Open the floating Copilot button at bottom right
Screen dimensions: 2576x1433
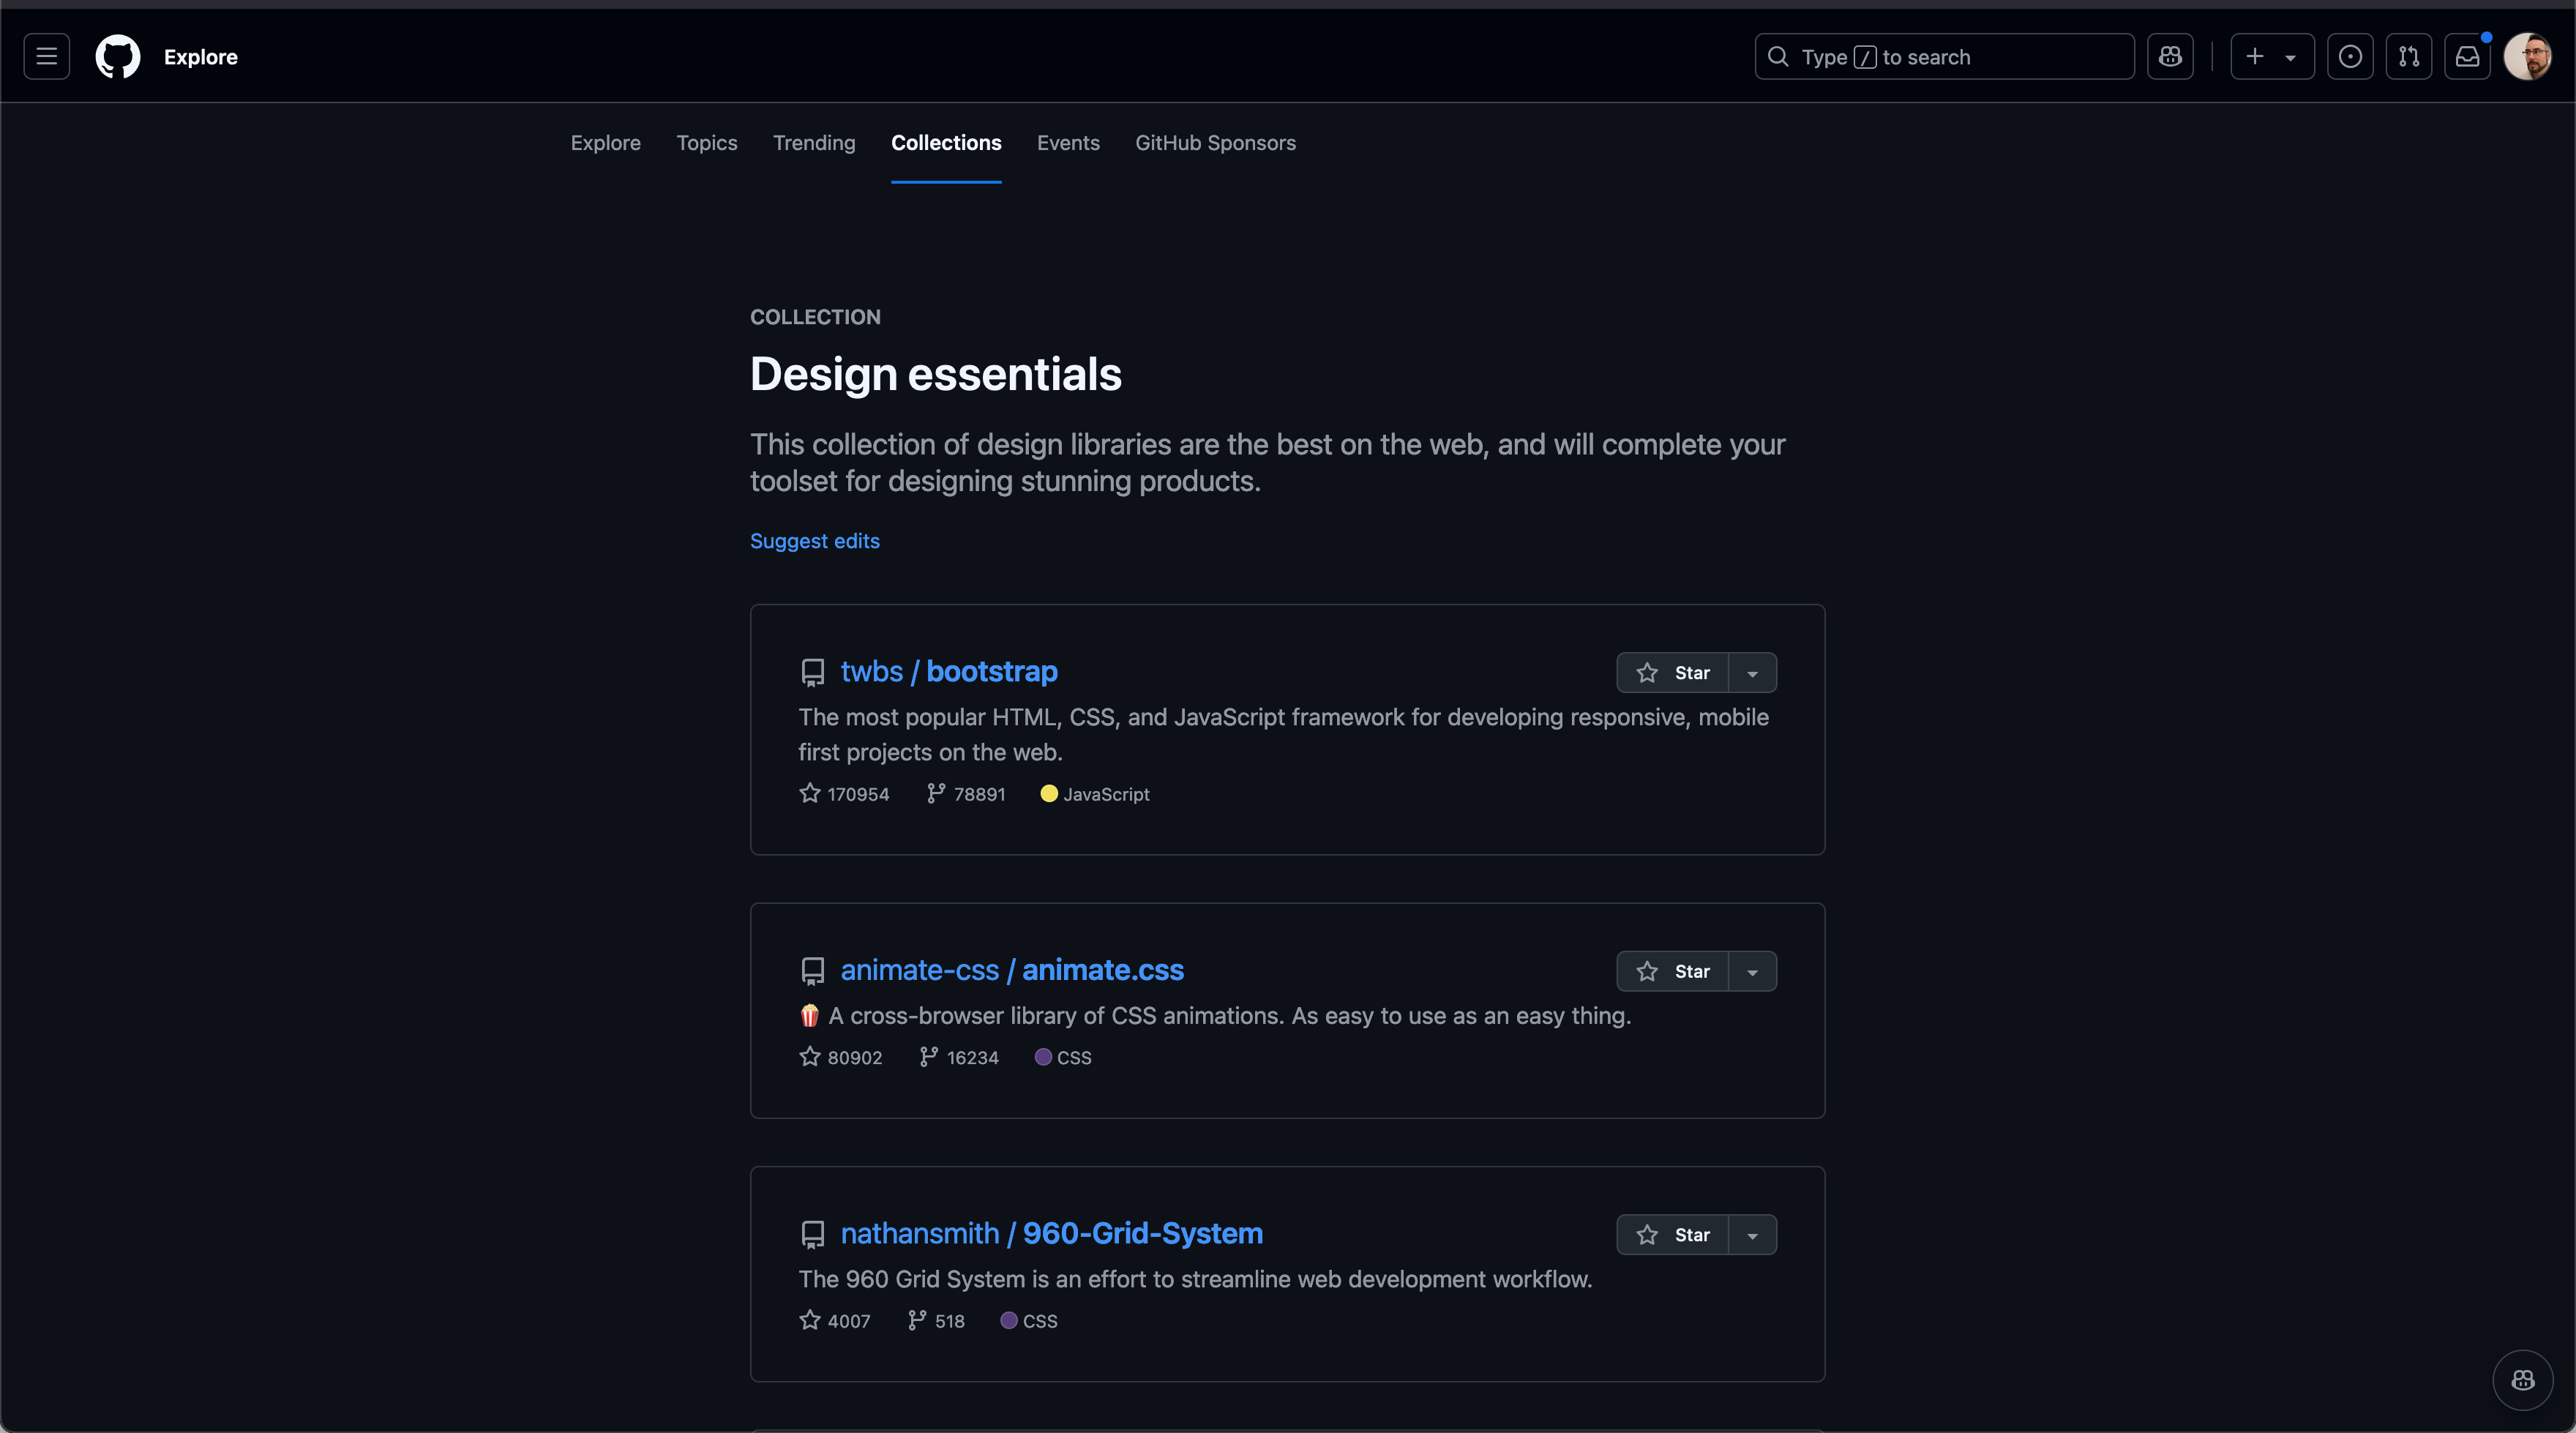tap(2522, 1379)
